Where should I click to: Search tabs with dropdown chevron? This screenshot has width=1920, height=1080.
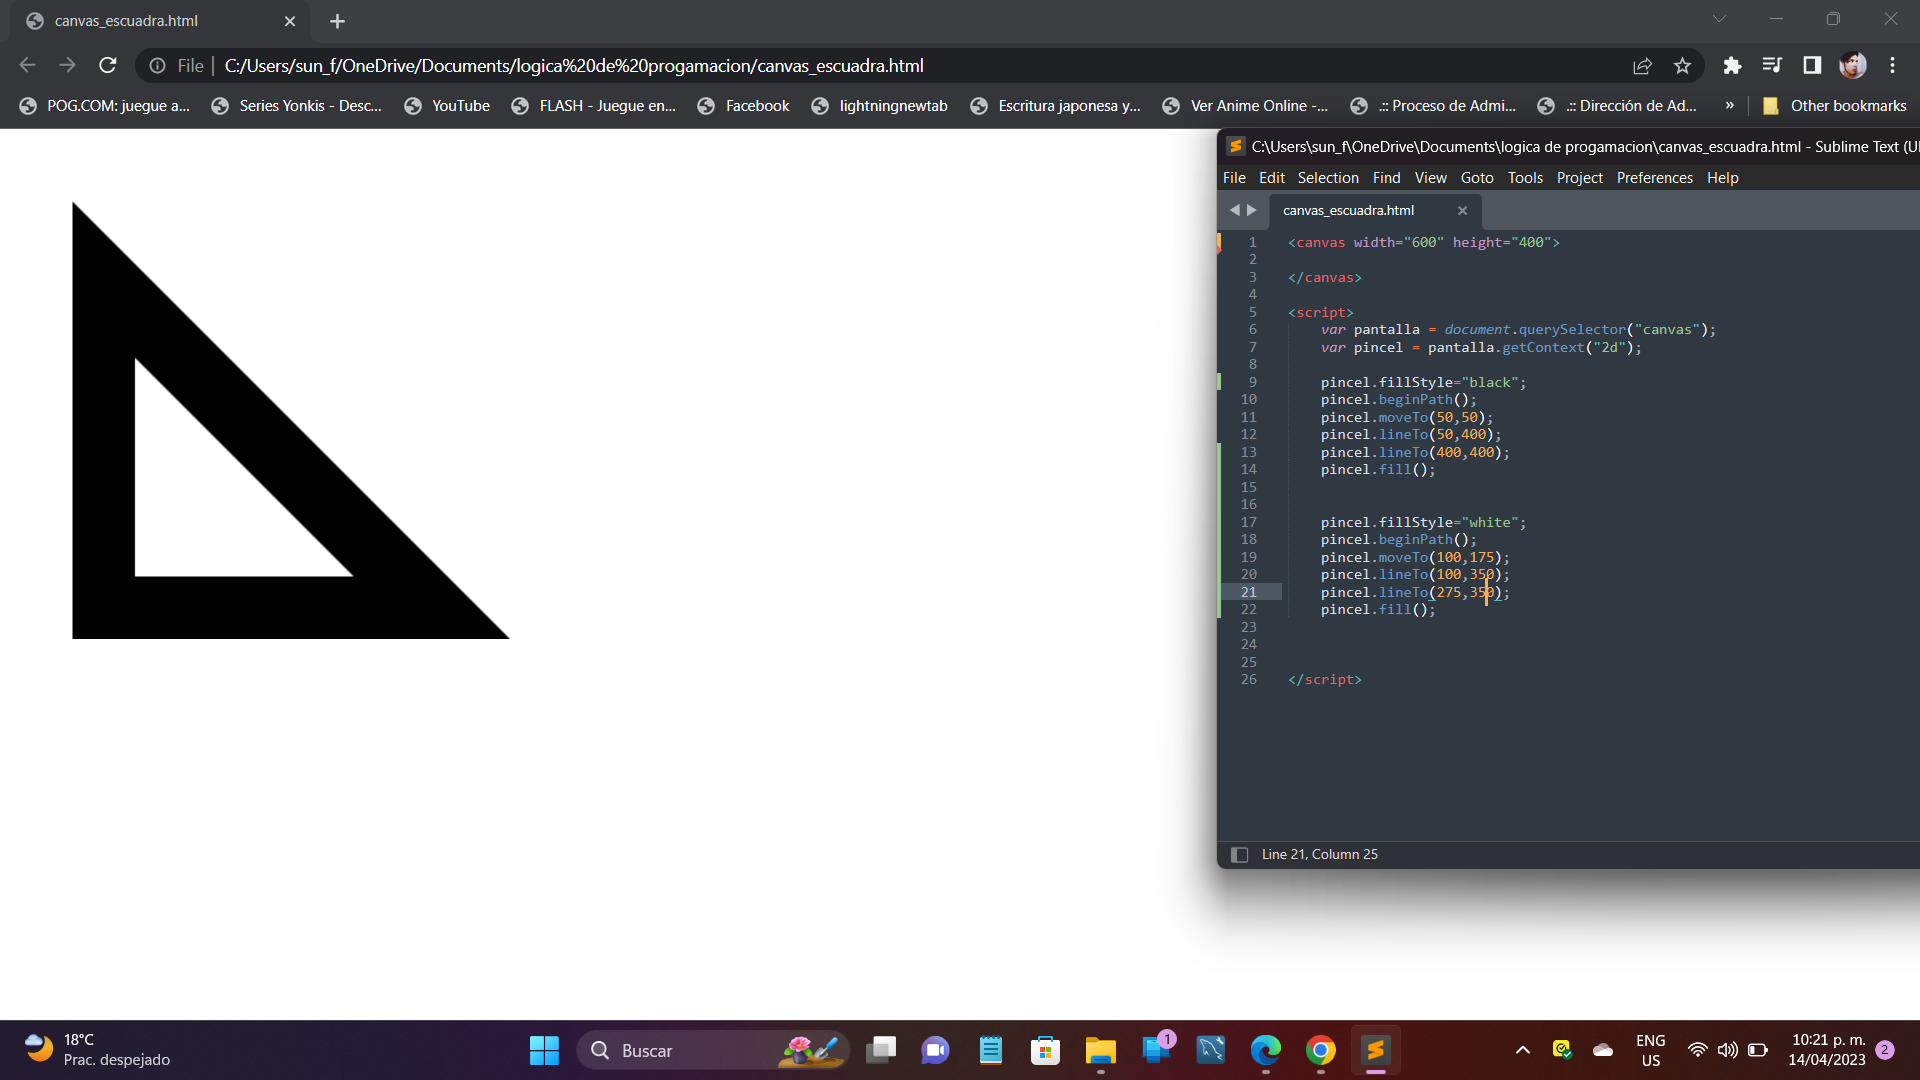pyautogui.click(x=1719, y=19)
